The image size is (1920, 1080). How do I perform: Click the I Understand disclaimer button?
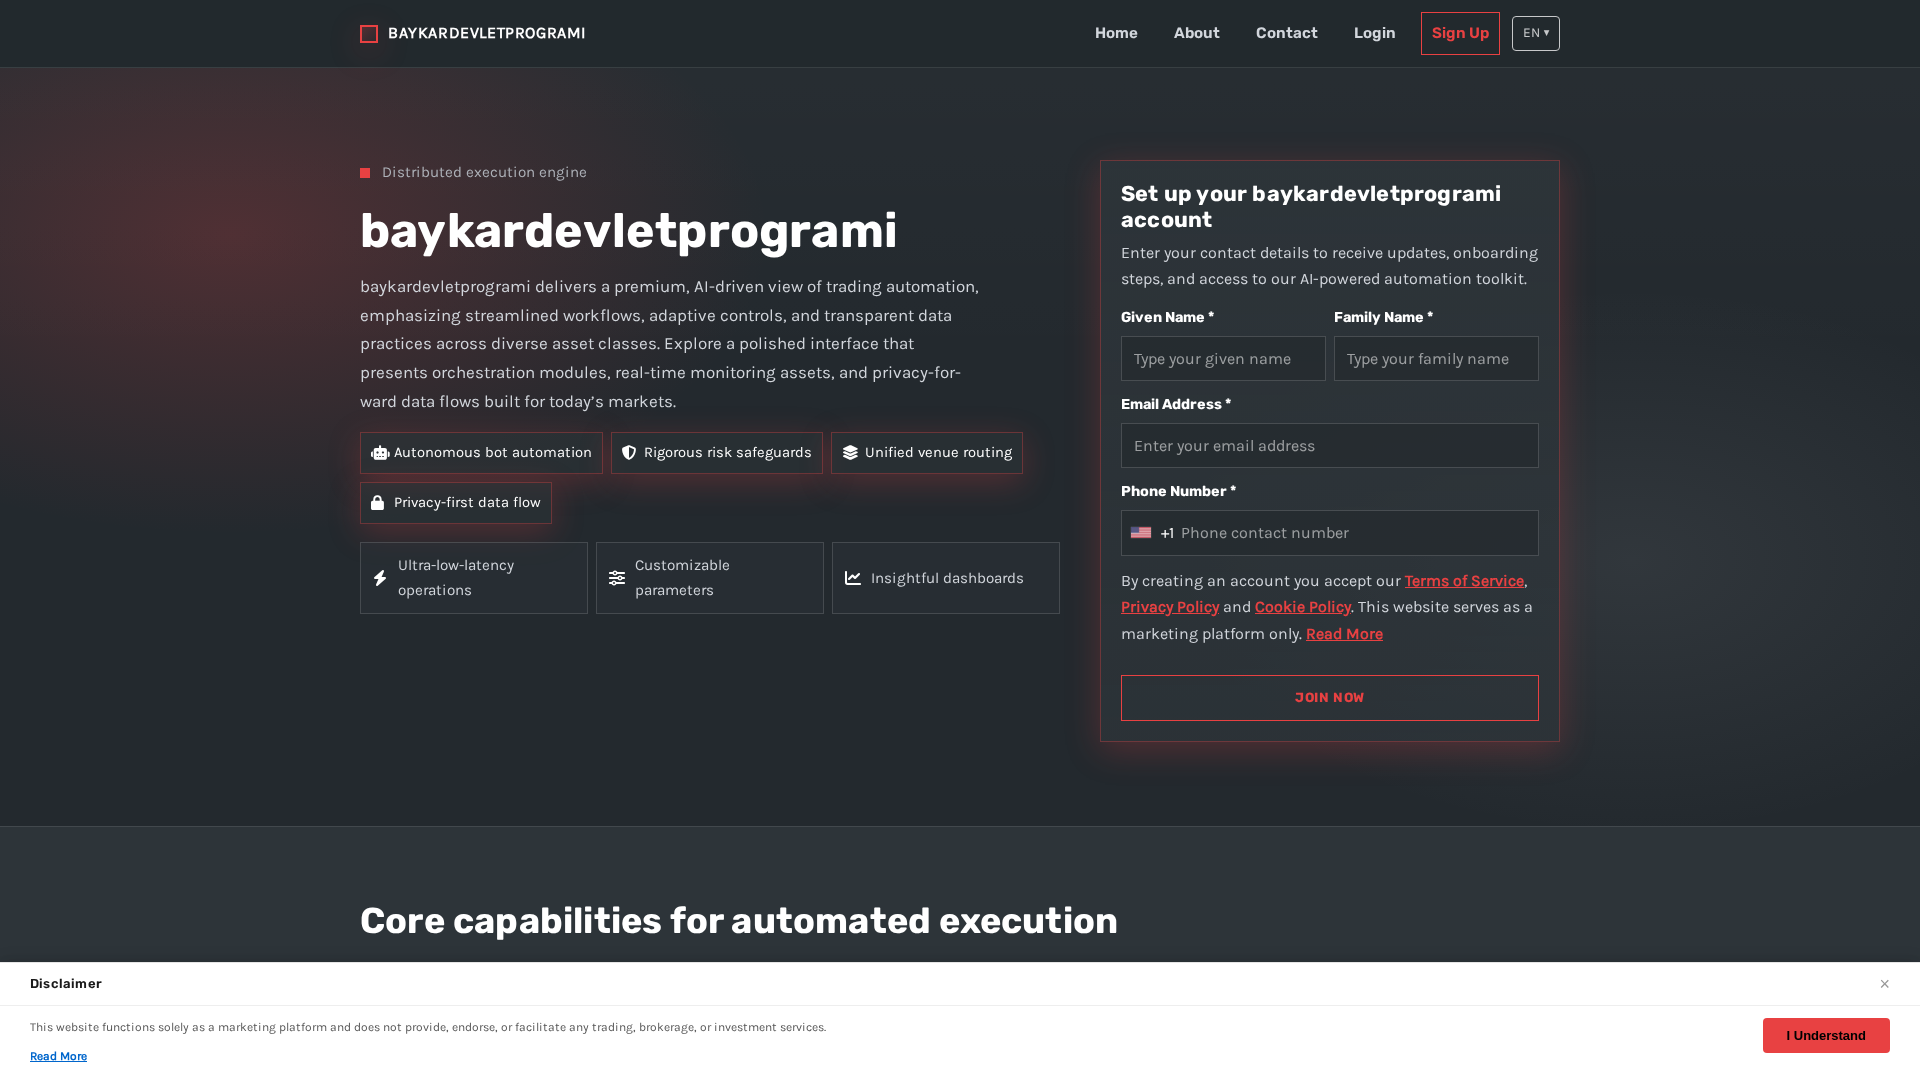1826,1035
